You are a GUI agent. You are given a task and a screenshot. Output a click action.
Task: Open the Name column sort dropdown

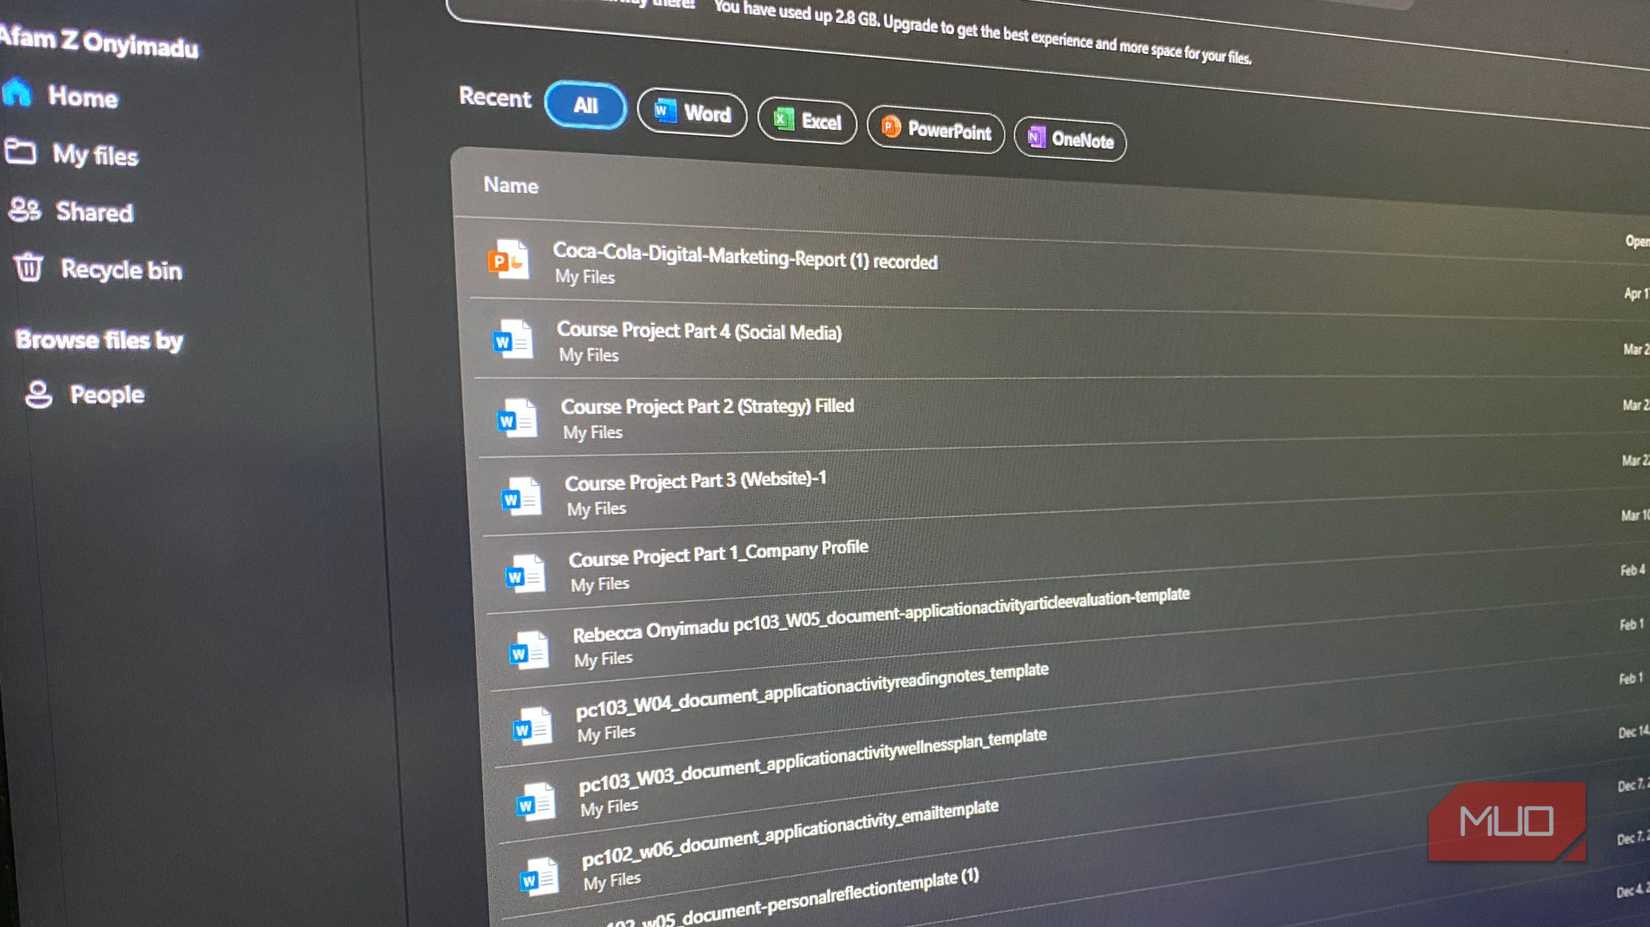point(510,185)
